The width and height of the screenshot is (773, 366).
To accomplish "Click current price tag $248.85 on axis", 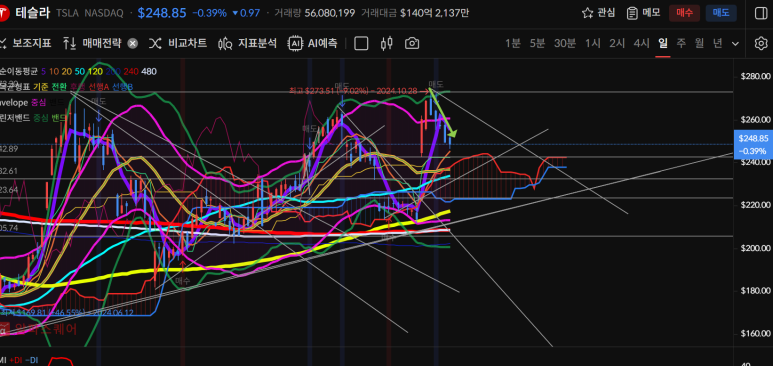I will 753,145.
